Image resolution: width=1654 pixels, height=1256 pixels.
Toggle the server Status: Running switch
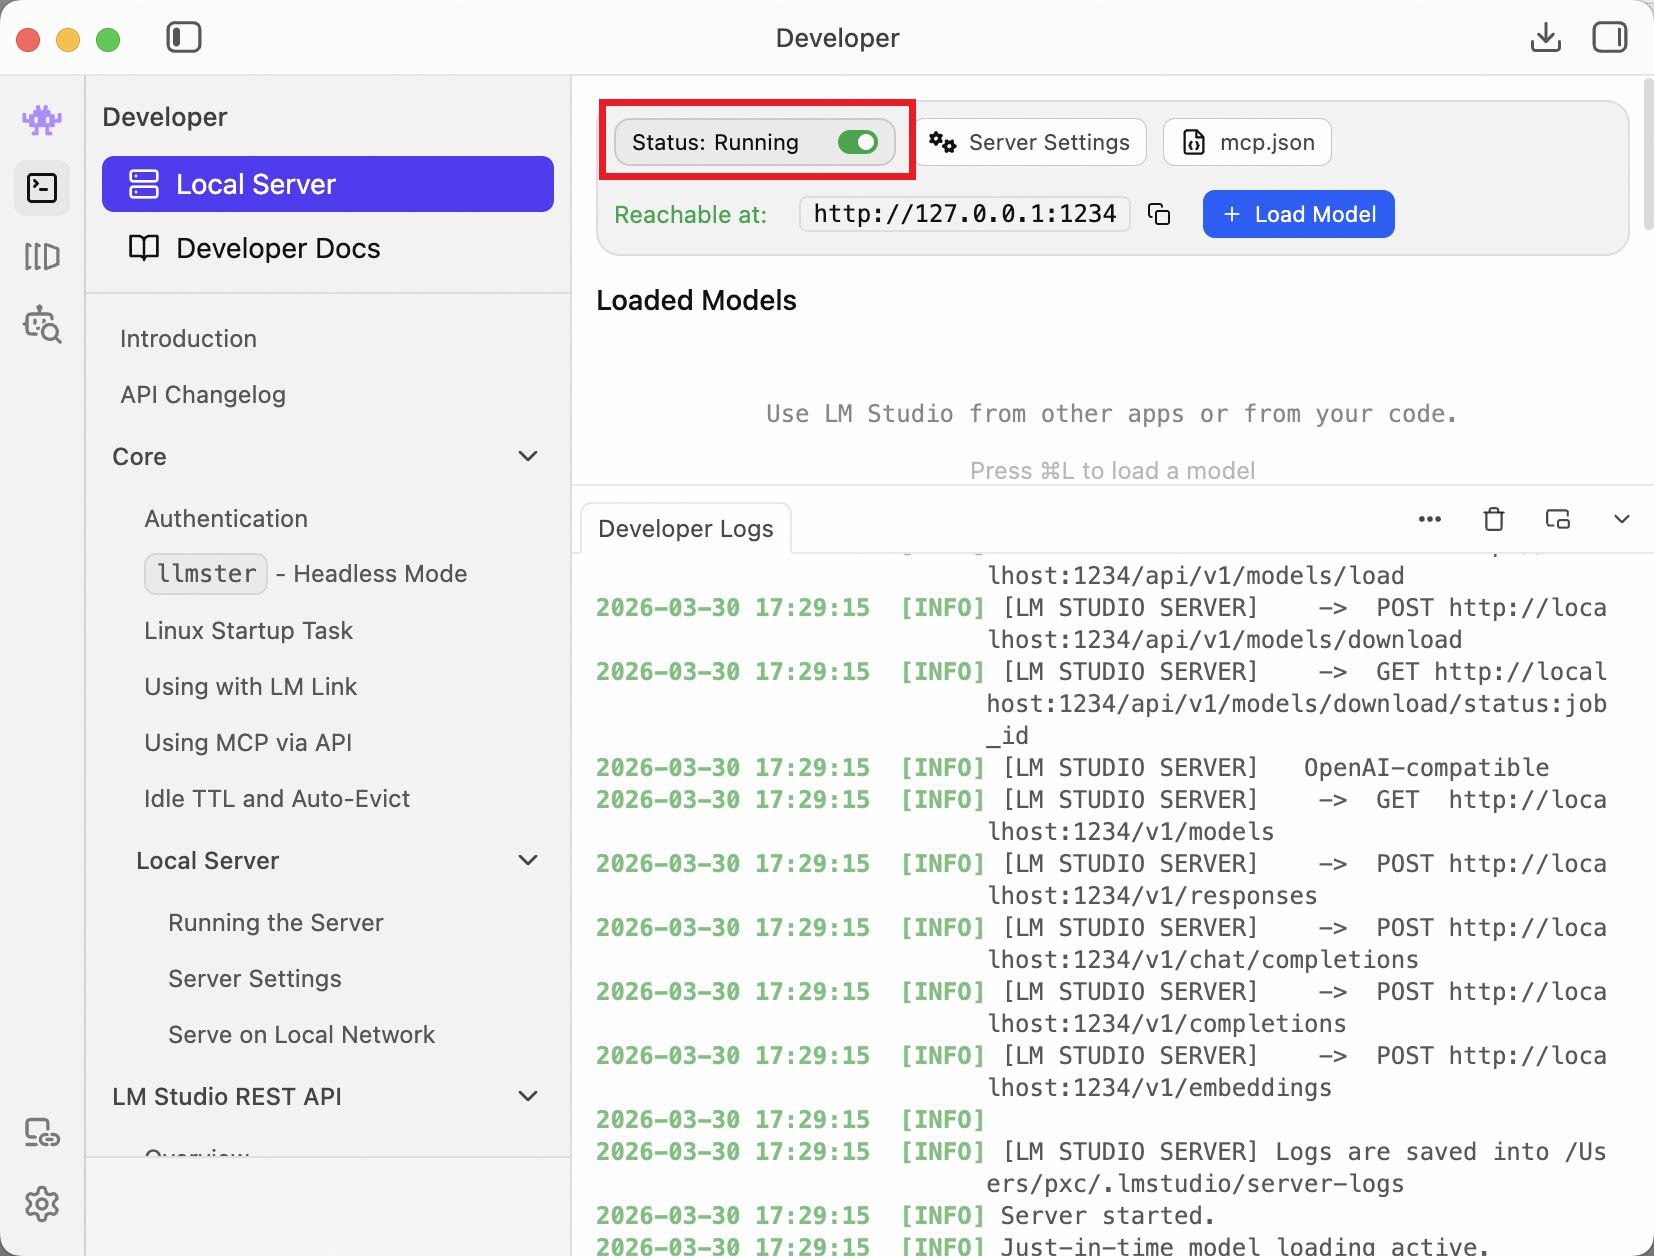coord(857,142)
